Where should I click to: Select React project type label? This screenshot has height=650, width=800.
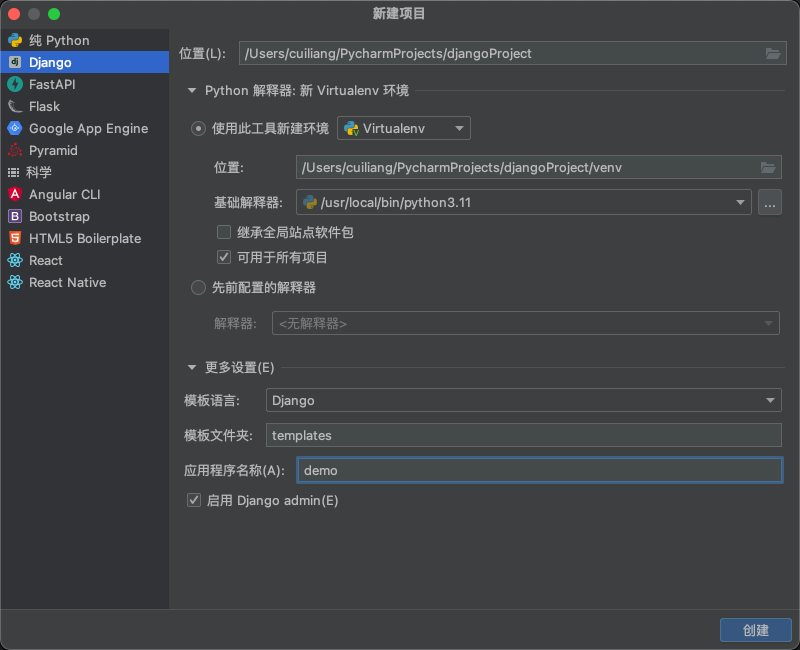[46, 260]
